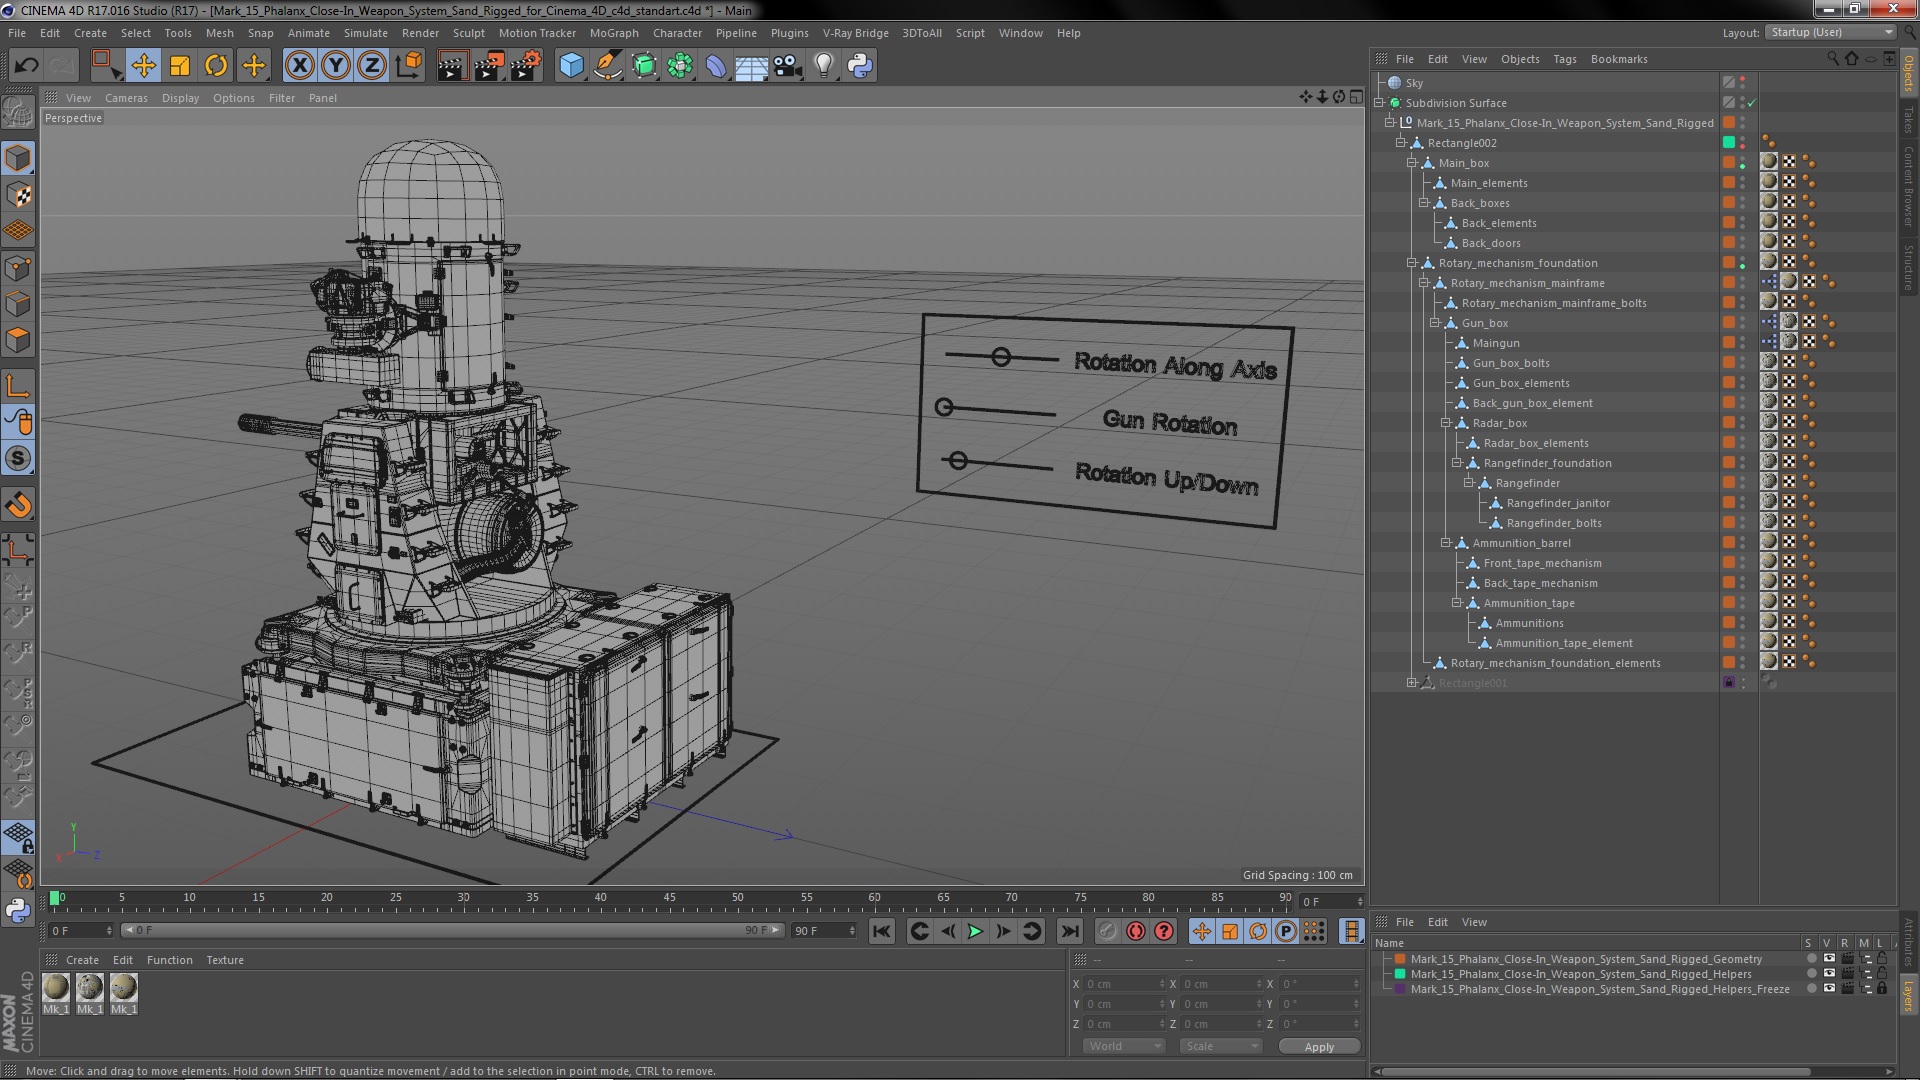This screenshot has width=1920, height=1080.
Task: Click the Helpers_Freeze layer color swatch
Action: (x=1400, y=989)
